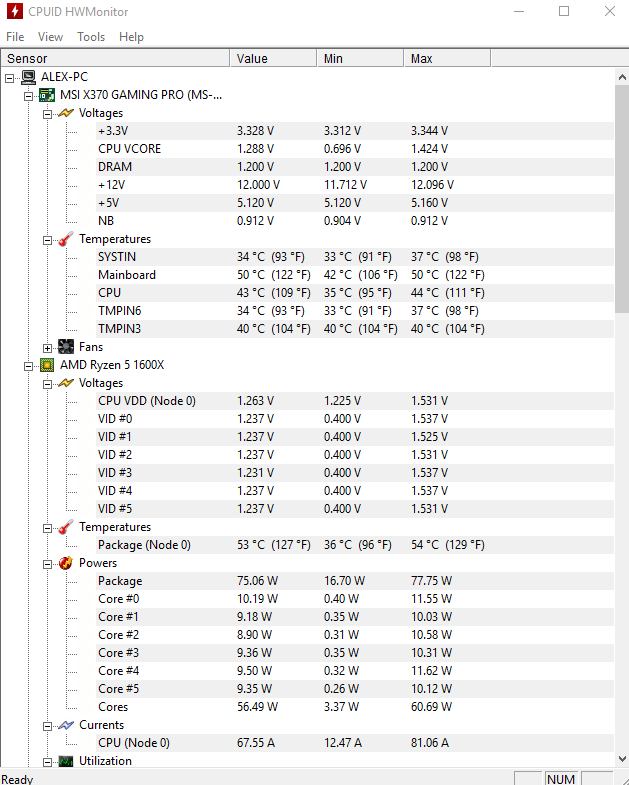
Task: Open the File menu
Action: (x=15, y=37)
